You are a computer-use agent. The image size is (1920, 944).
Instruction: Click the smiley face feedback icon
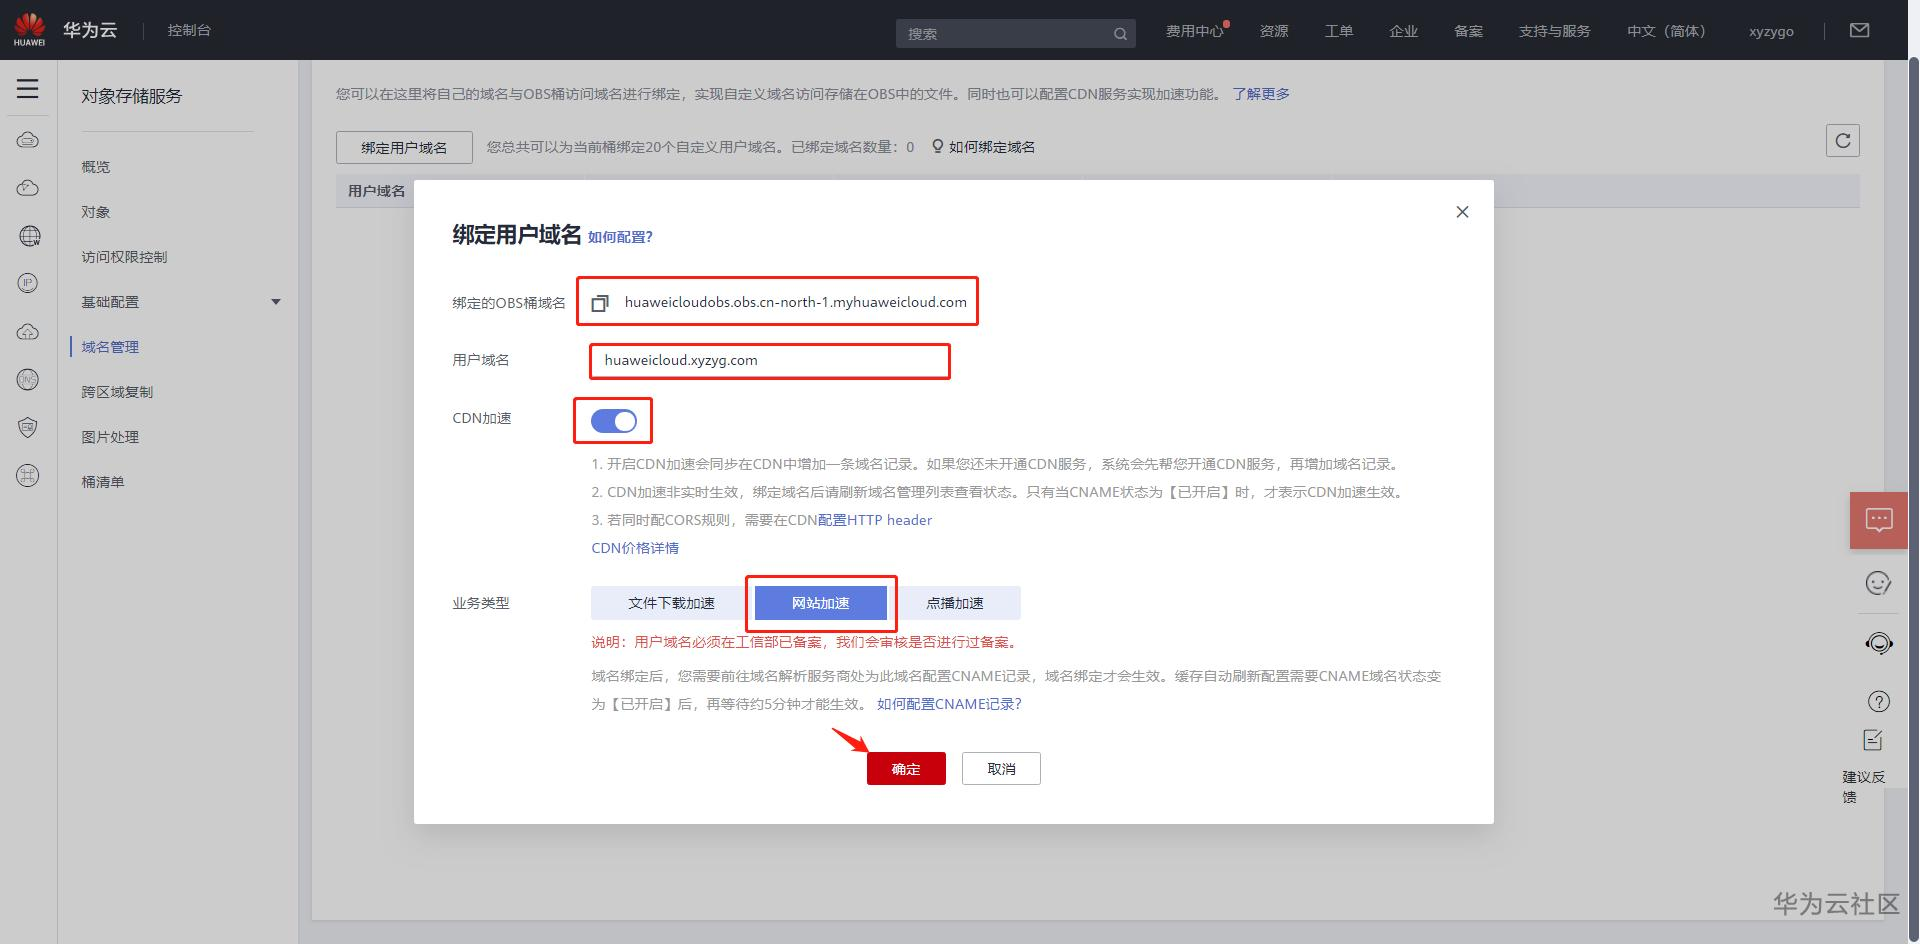click(1879, 583)
